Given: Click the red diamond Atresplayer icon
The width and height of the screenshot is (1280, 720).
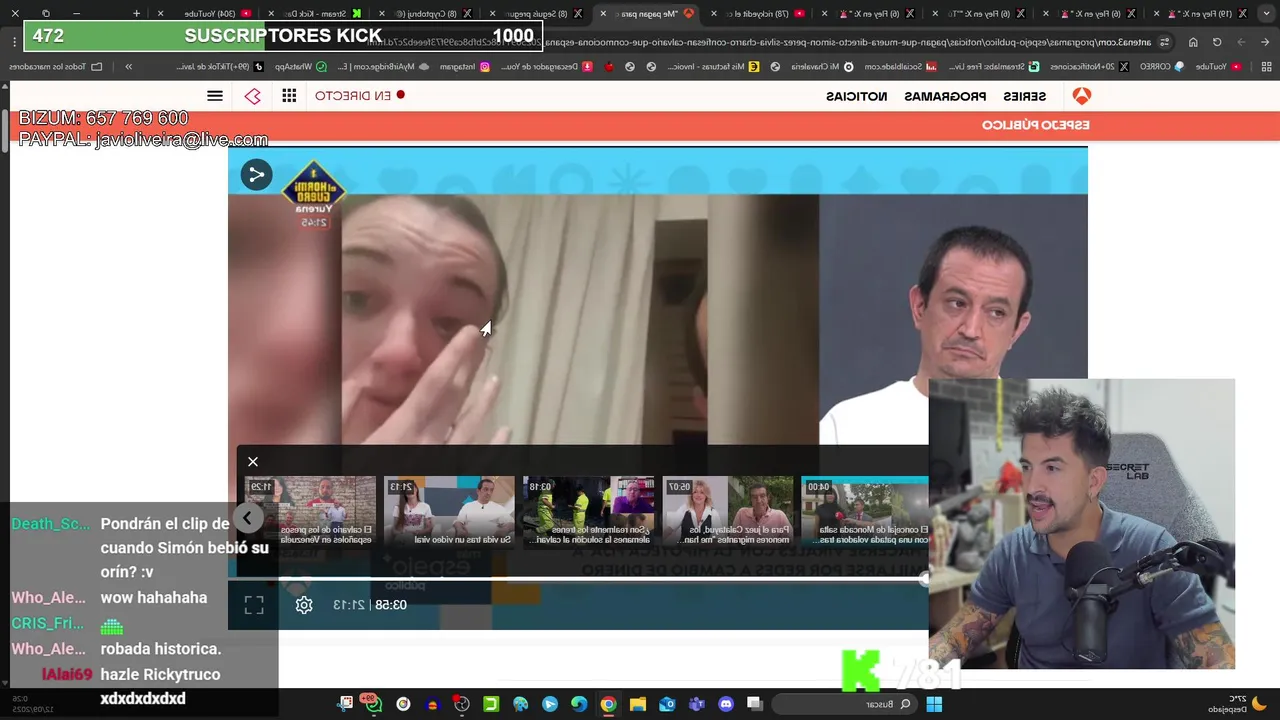Looking at the screenshot, I should point(253,96).
